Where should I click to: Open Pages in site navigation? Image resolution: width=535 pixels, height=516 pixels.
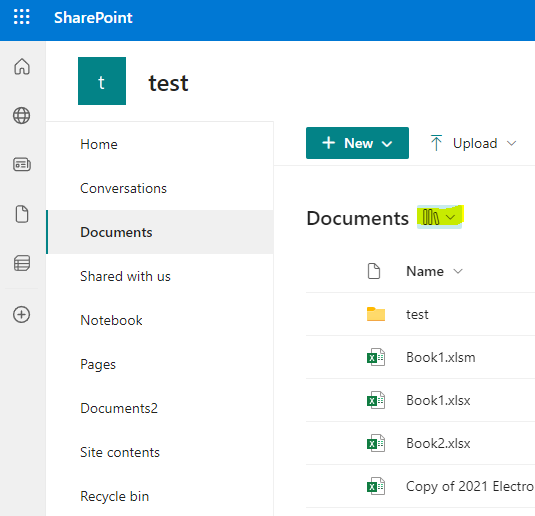pyautogui.click(x=98, y=364)
